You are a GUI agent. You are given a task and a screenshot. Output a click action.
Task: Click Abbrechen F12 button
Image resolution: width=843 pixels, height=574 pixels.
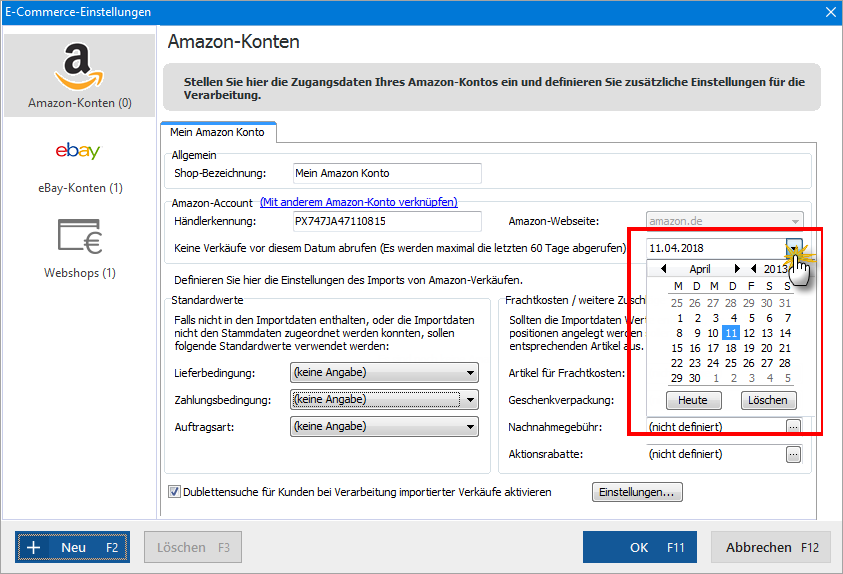point(771,547)
